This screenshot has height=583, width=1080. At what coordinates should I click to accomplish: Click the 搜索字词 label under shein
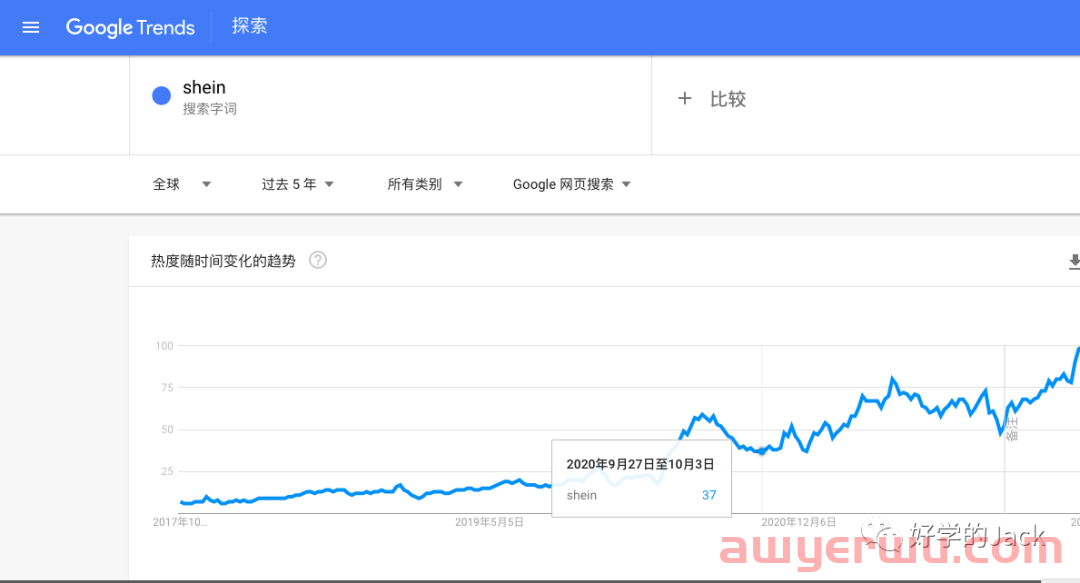point(209,109)
